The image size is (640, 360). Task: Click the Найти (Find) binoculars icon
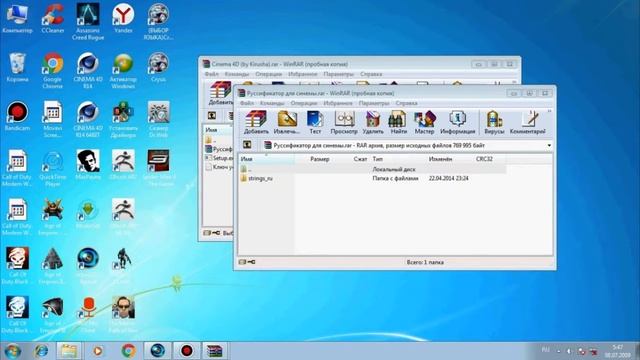click(x=398, y=122)
